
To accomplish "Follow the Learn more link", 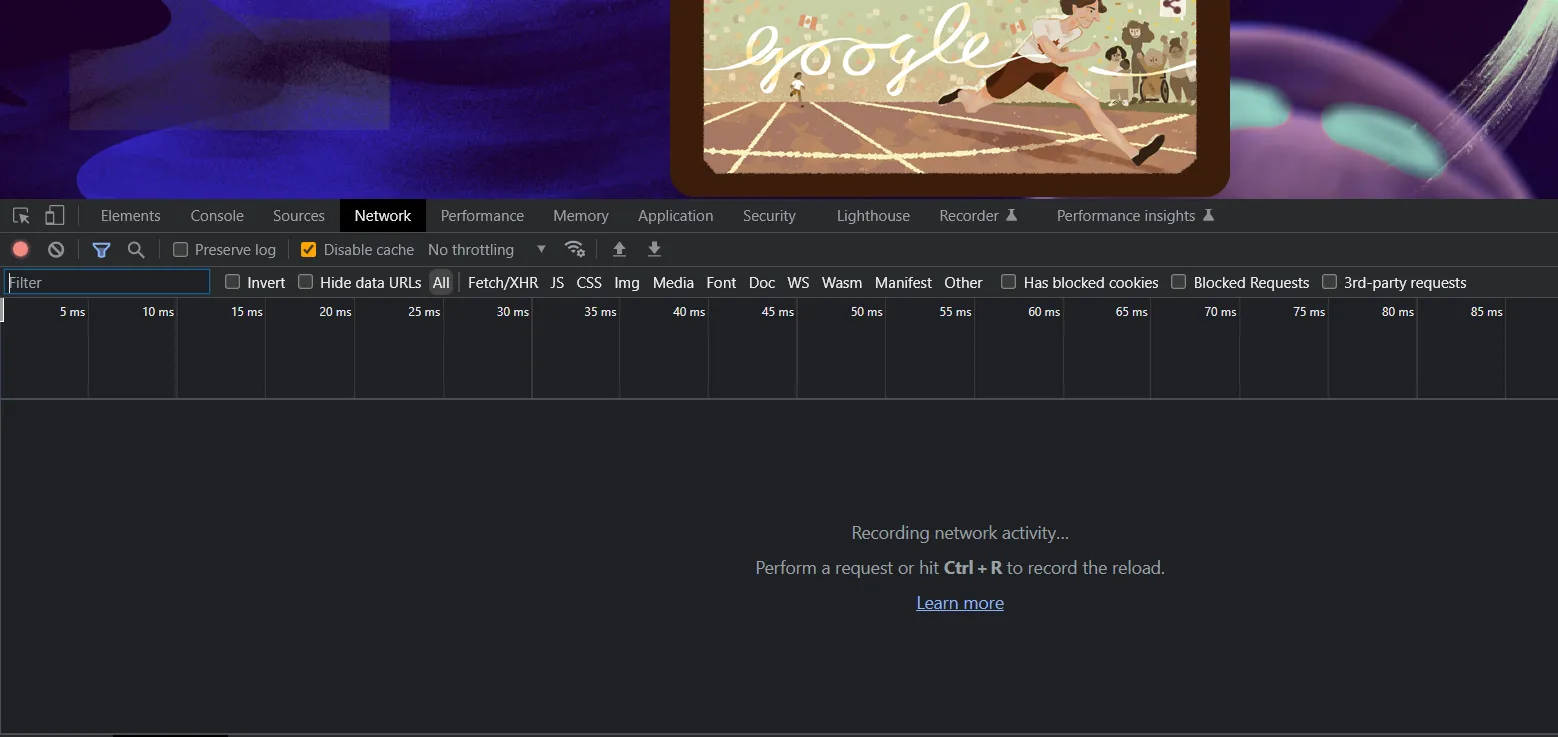I will pyautogui.click(x=960, y=603).
